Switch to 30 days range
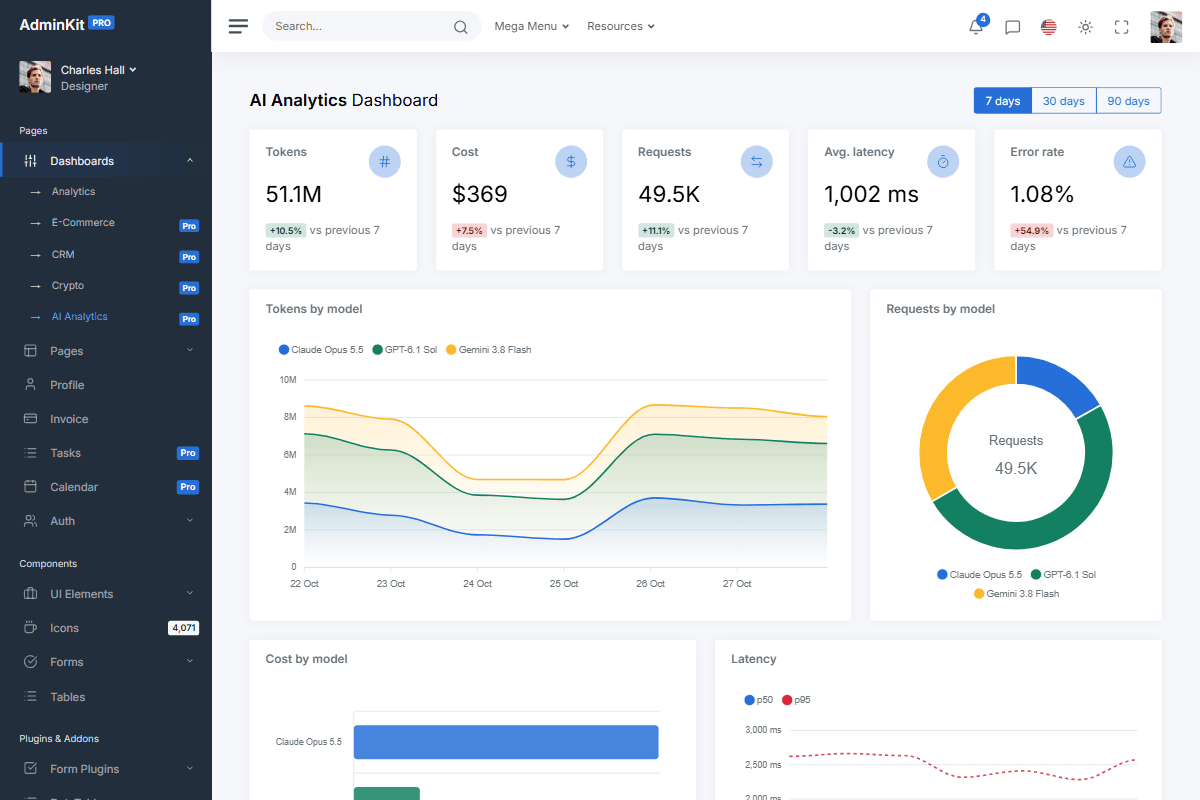The width and height of the screenshot is (1200, 800). pos(1064,101)
